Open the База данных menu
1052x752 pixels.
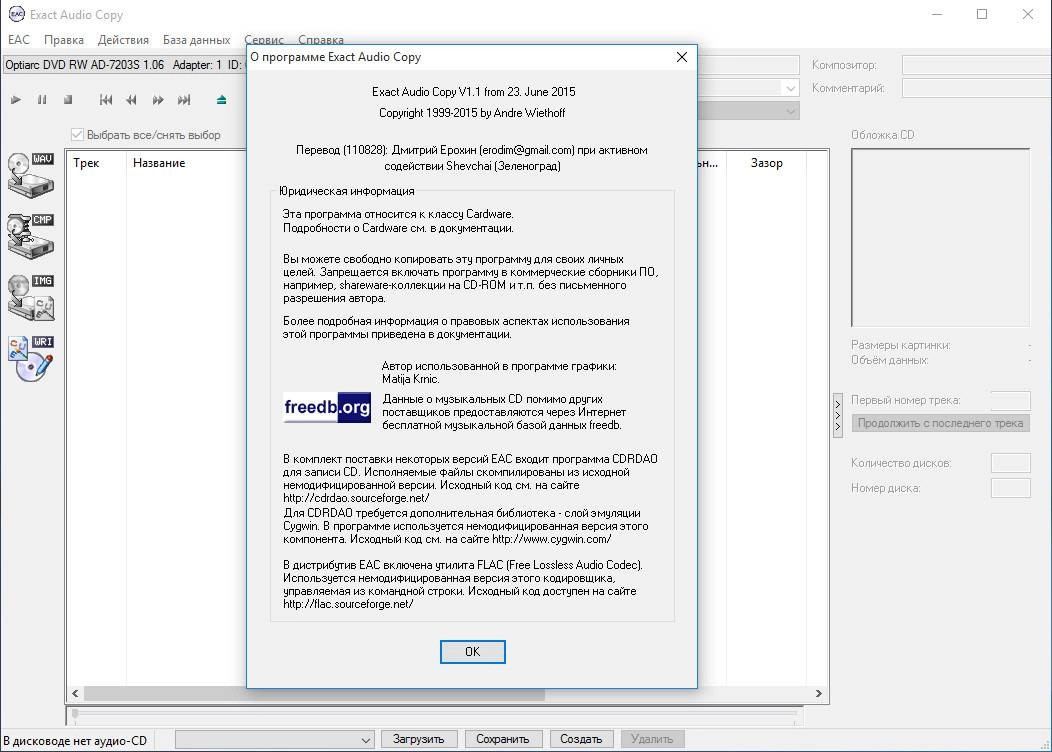tap(197, 40)
